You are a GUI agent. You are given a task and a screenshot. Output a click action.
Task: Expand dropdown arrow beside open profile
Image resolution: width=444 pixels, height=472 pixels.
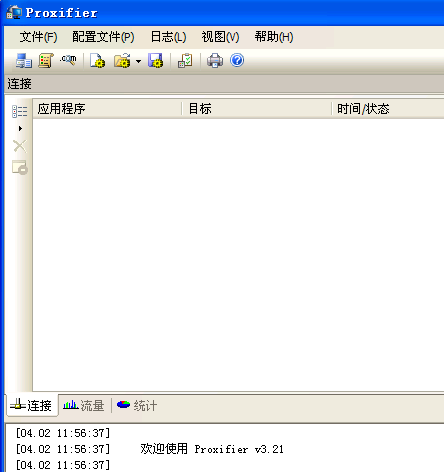pyautogui.click(x=138, y=61)
